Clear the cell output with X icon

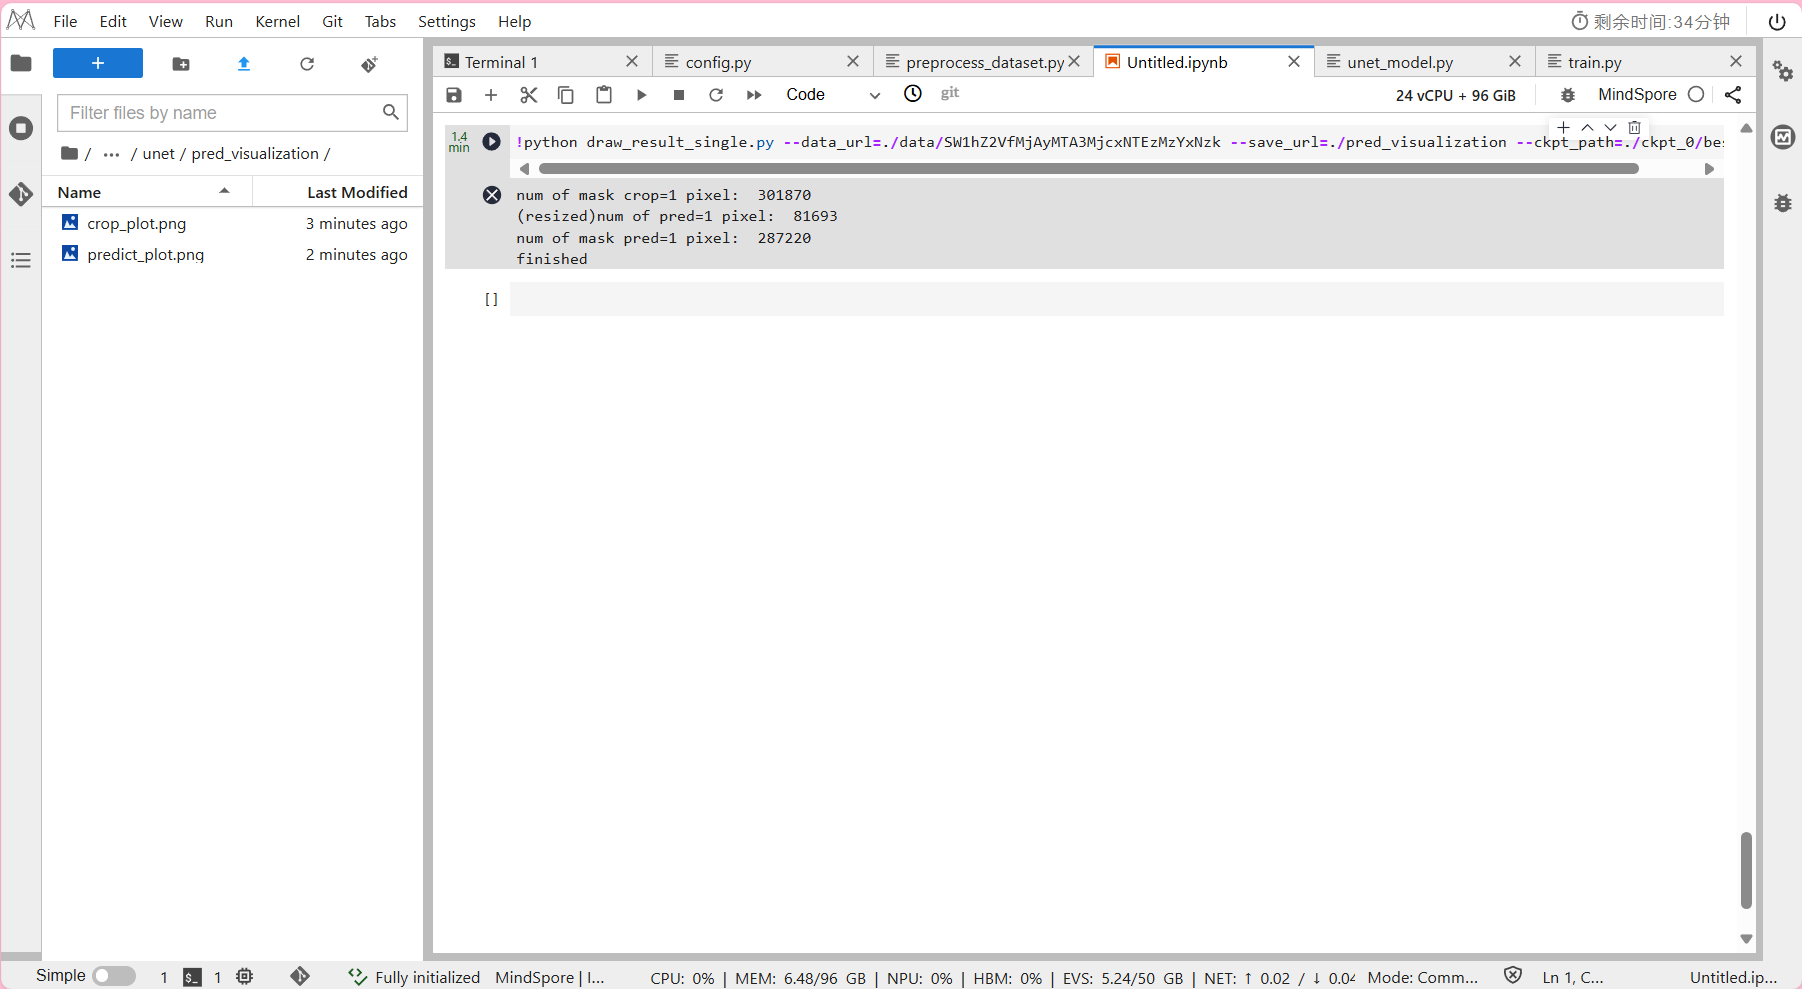492,195
